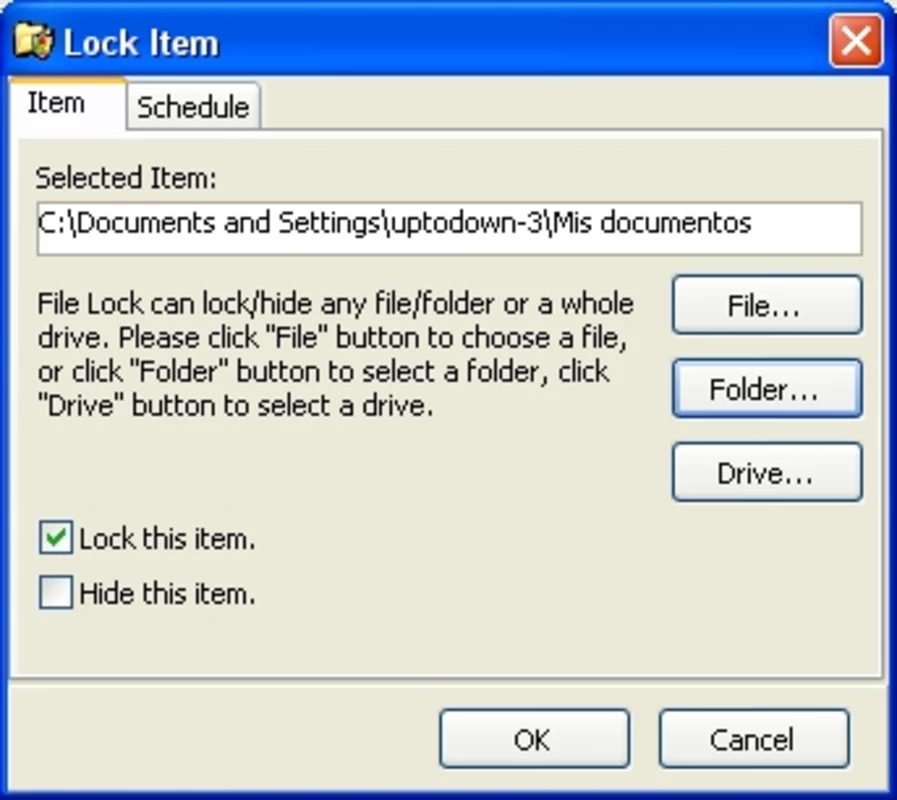897x800 pixels.
Task: Click the 'Lock Item' title bar text
Action: (x=141, y=43)
